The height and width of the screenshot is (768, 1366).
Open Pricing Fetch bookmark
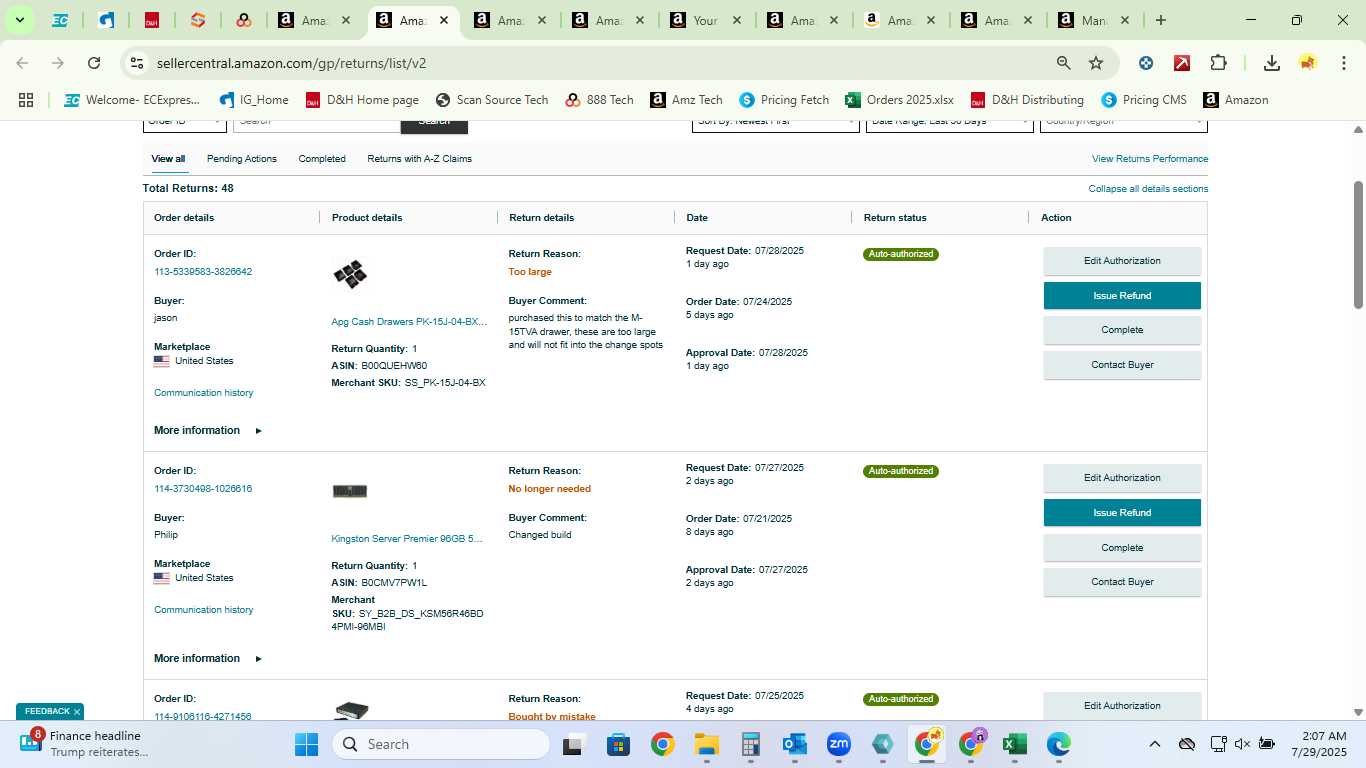click(784, 100)
